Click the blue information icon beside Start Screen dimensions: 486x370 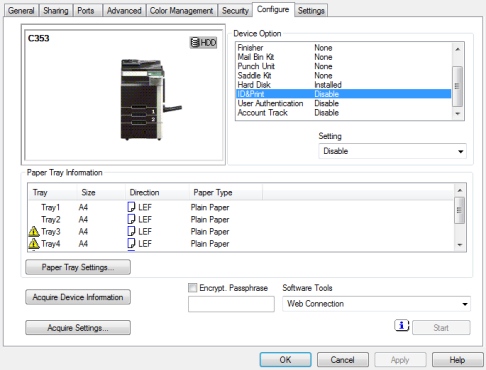pyautogui.click(x=402, y=325)
